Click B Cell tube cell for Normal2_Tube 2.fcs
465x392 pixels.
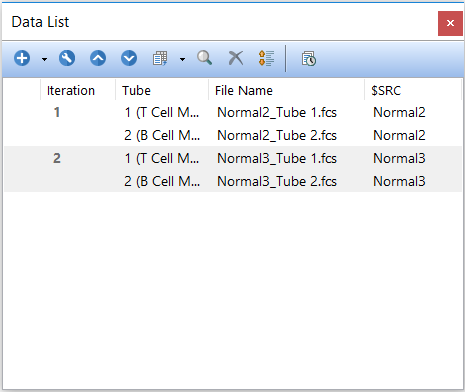[162, 135]
